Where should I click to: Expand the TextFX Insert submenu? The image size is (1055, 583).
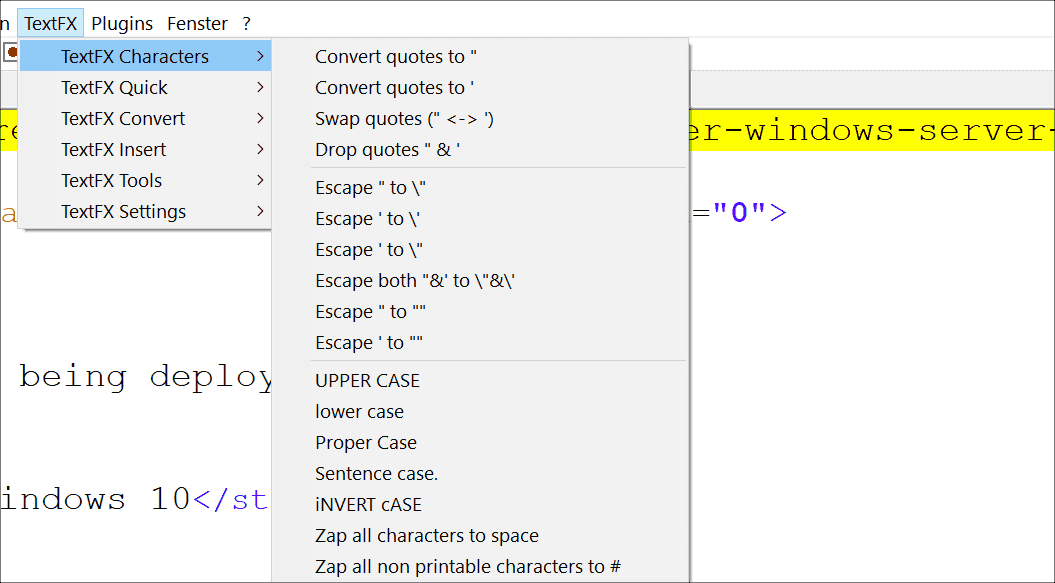point(115,149)
